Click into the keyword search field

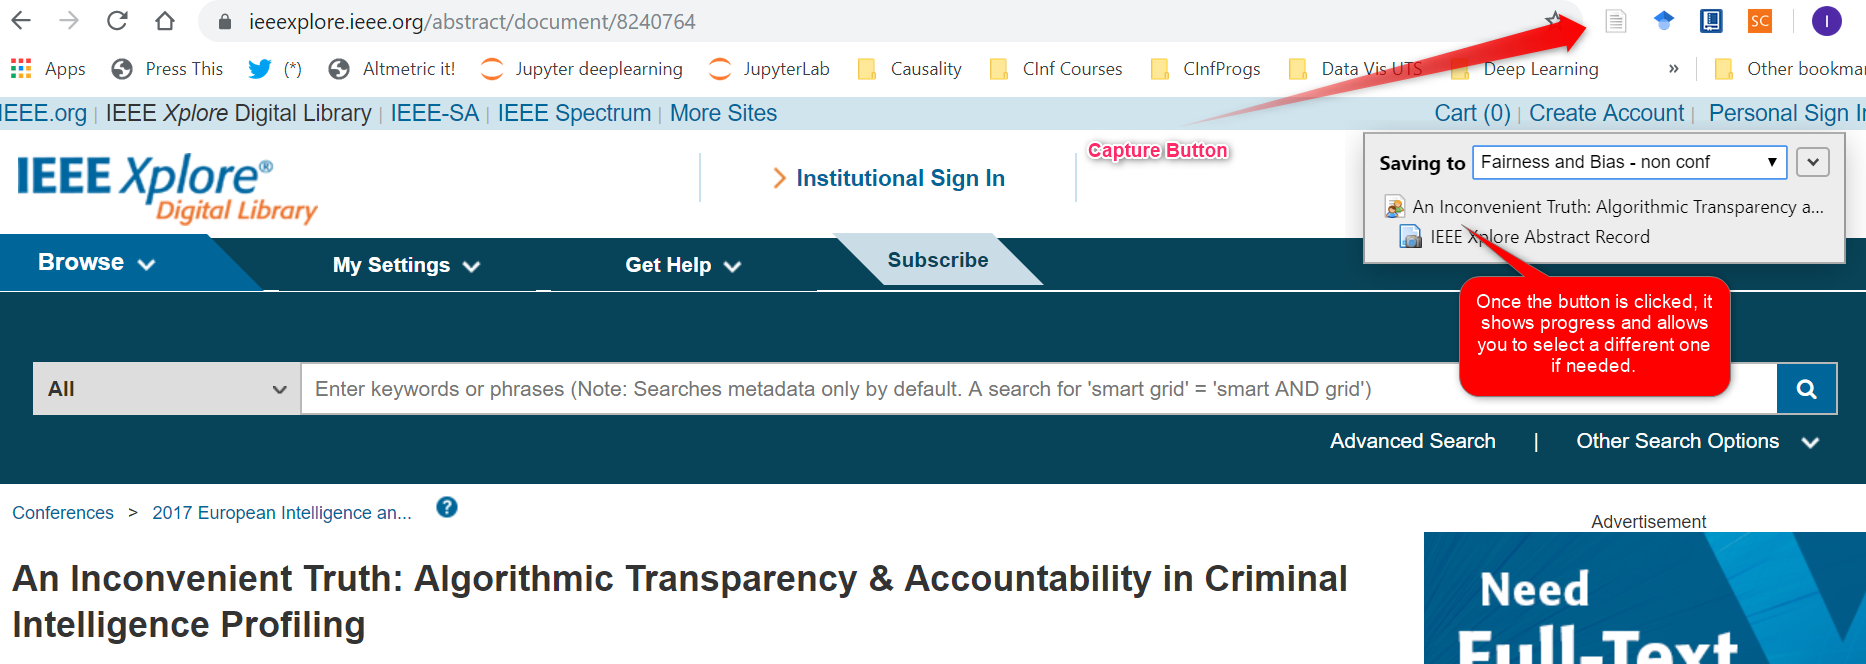[x=1038, y=389]
